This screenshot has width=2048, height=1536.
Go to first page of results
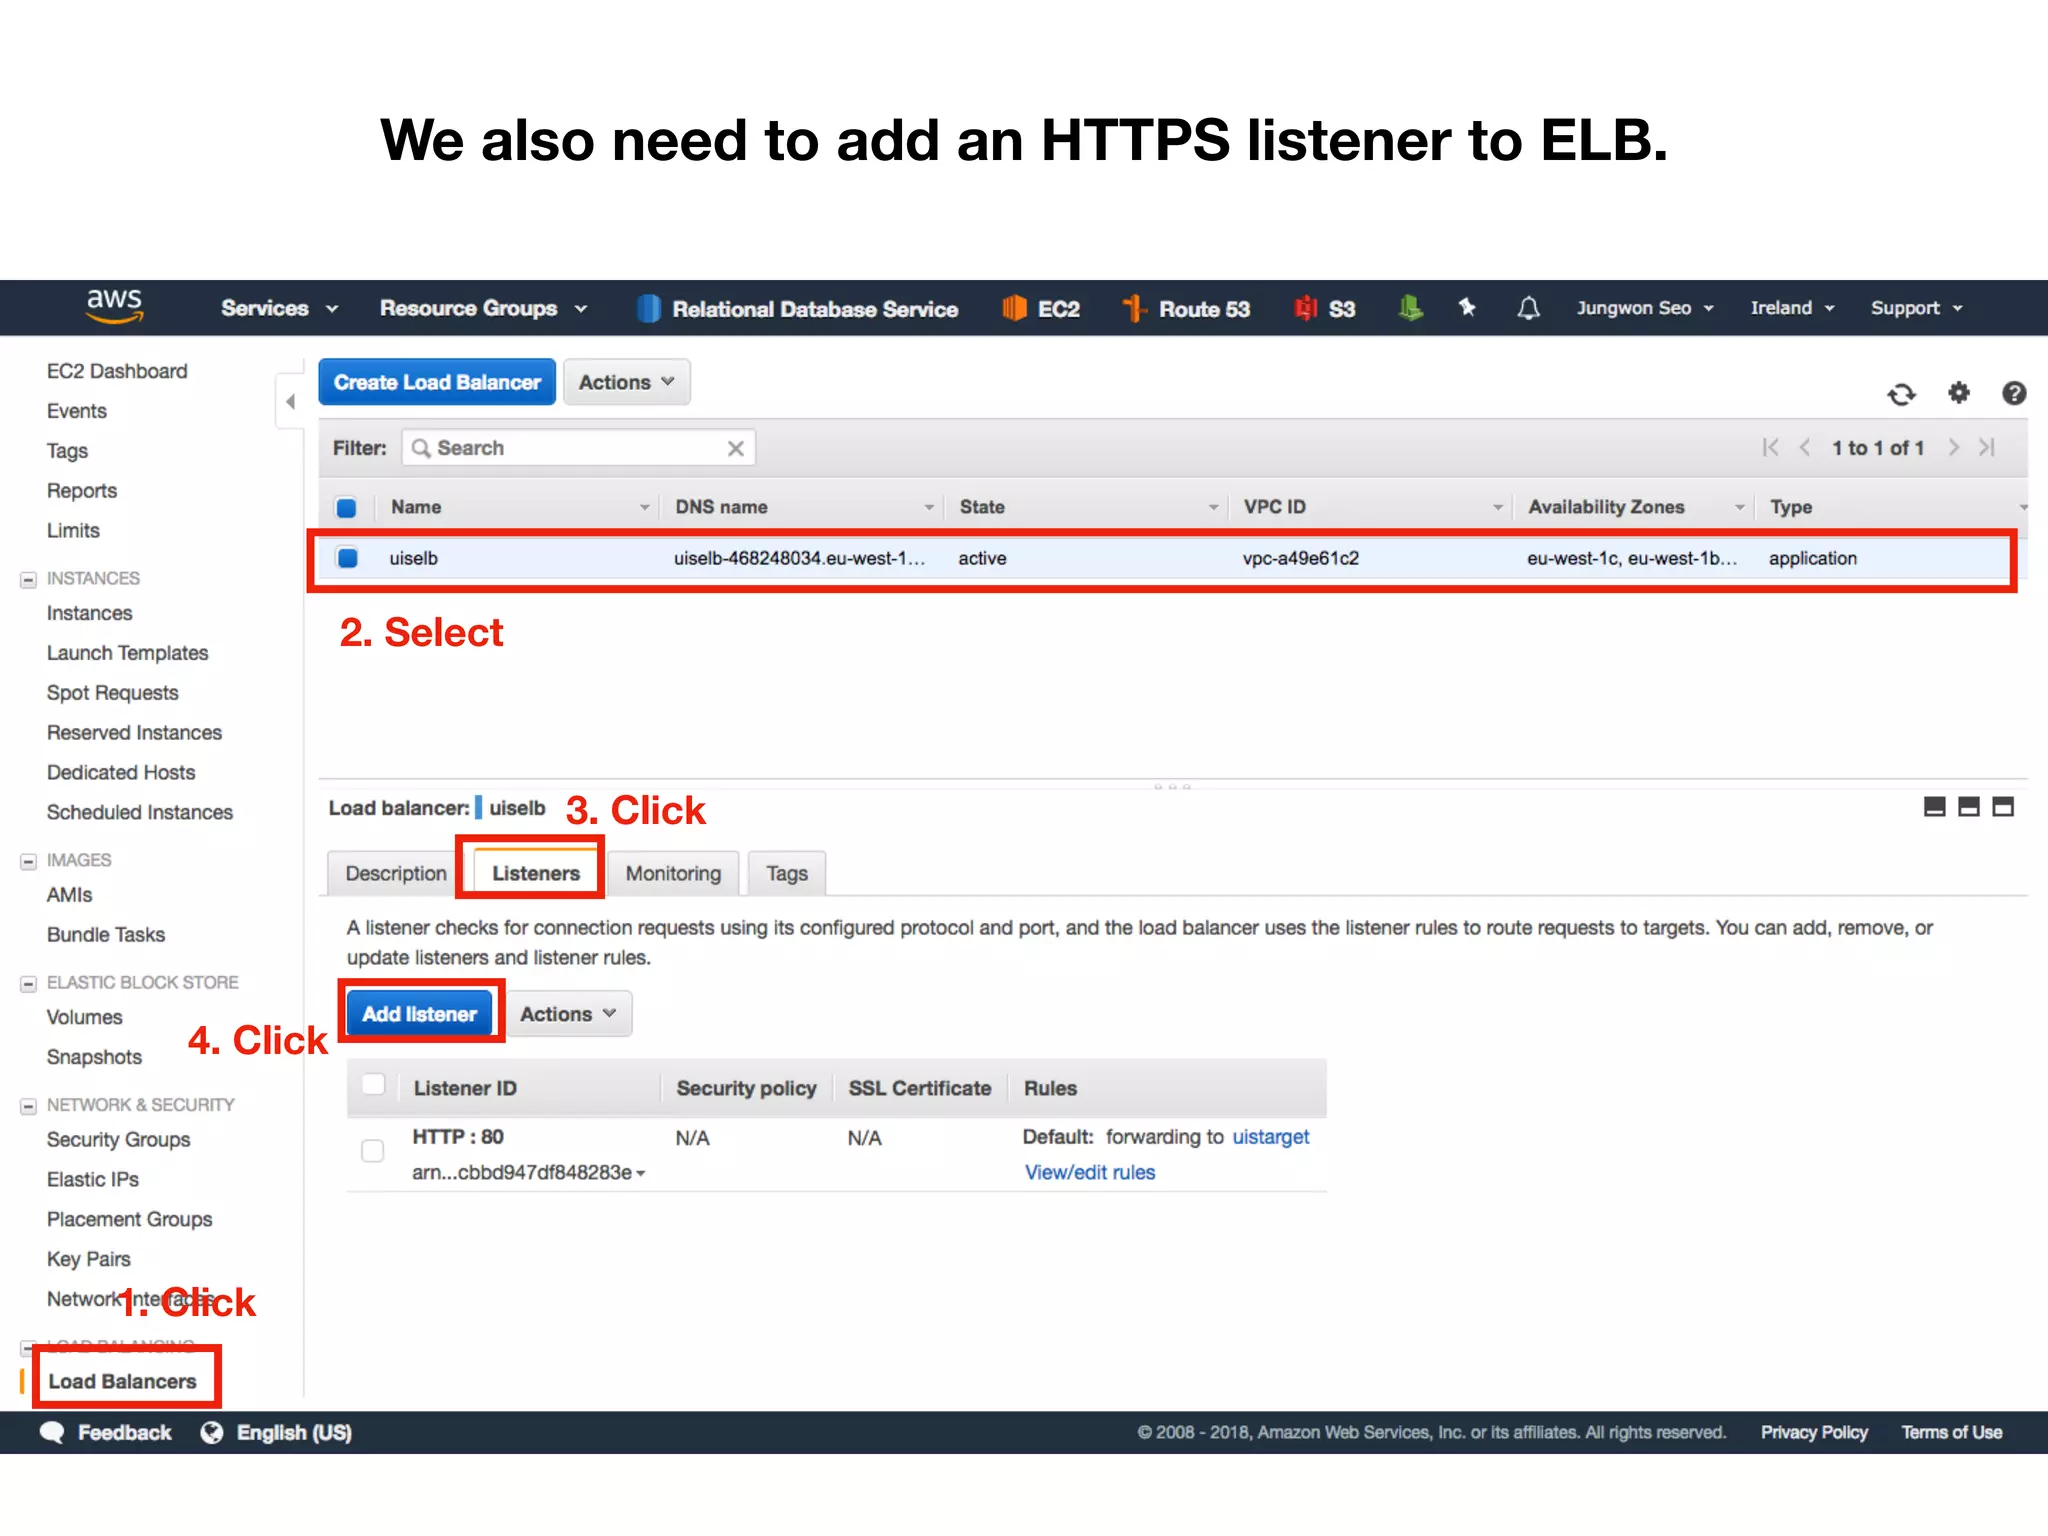tap(1770, 447)
